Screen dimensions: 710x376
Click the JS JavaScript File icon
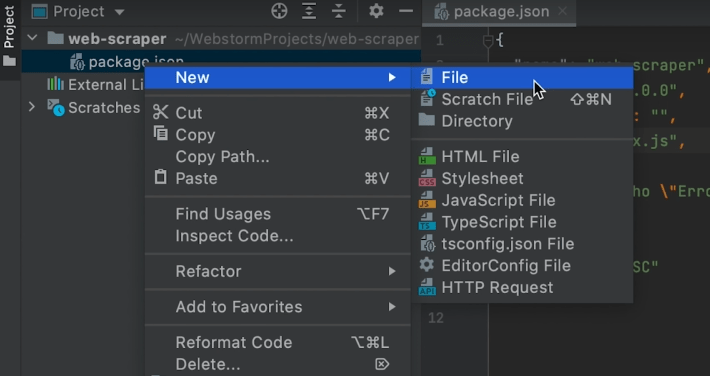pyautogui.click(x=427, y=200)
